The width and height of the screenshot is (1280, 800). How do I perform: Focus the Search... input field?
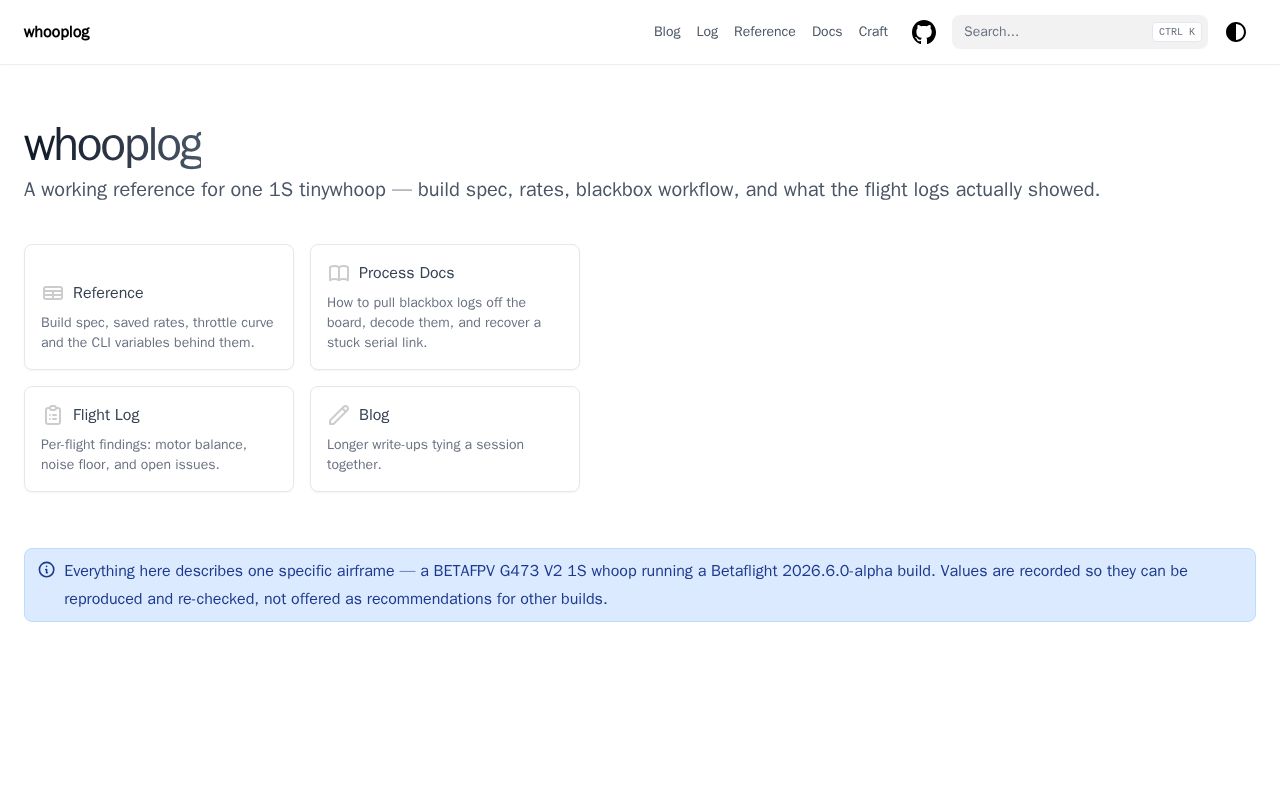tap(1080, 32)
